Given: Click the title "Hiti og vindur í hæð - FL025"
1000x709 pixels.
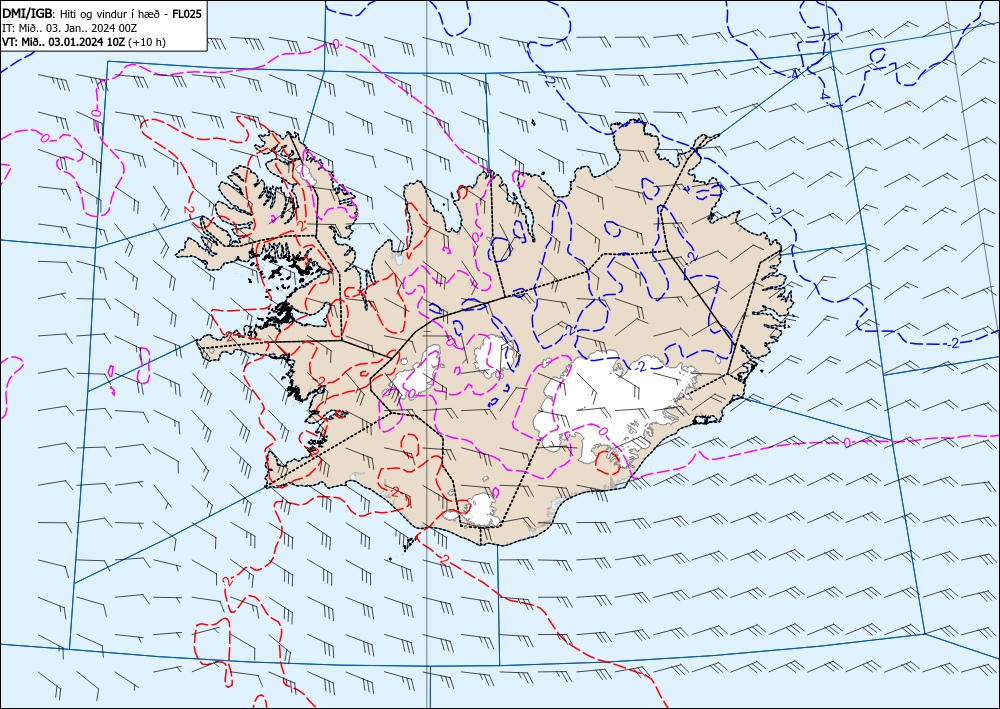Looking at the screenshot, I should click(131, 13).
